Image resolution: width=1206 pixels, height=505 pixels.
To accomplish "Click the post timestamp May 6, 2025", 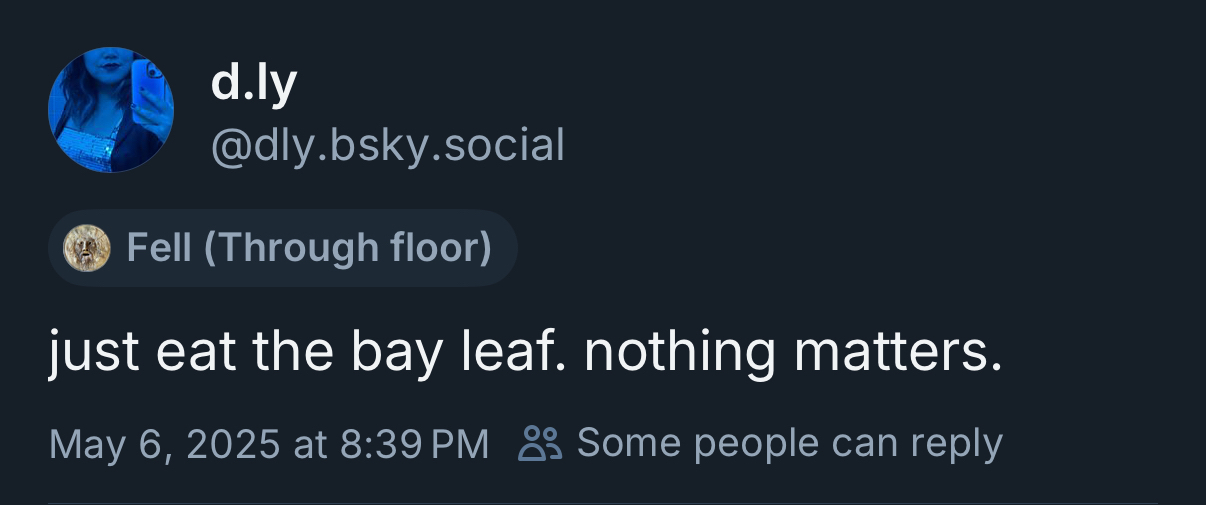I will pos(164,443).
